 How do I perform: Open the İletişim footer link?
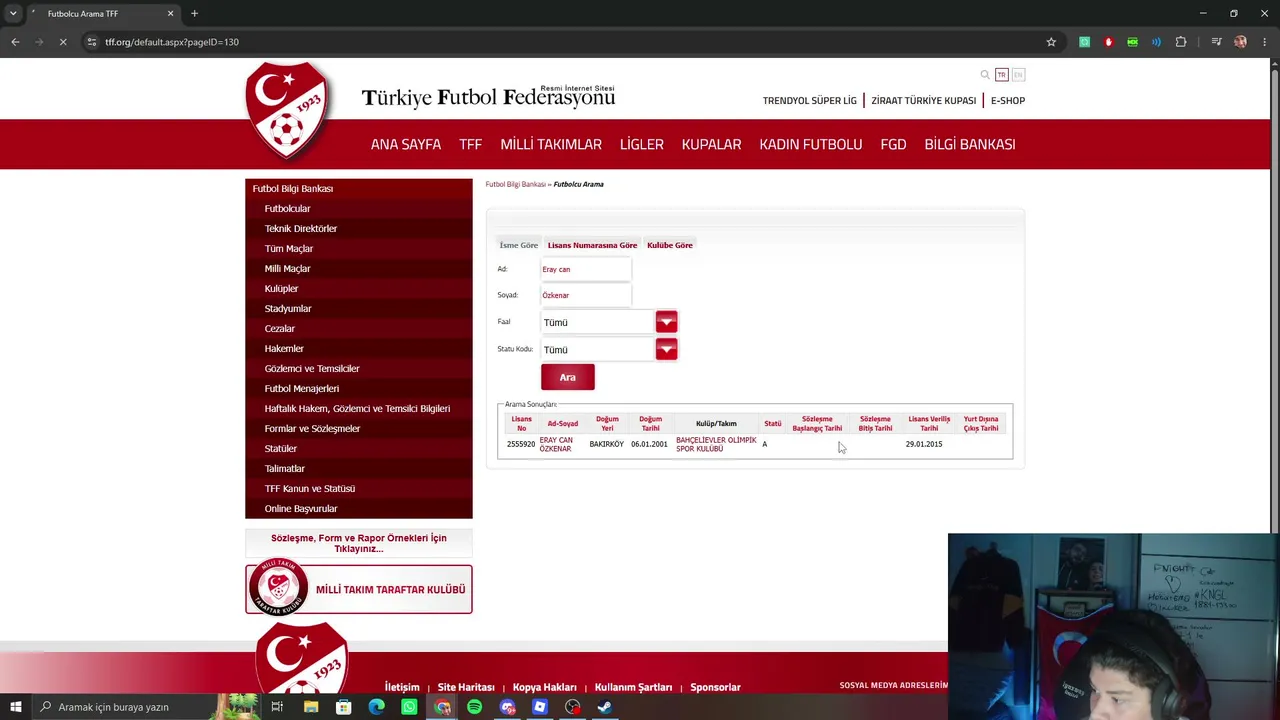point(402,687)
